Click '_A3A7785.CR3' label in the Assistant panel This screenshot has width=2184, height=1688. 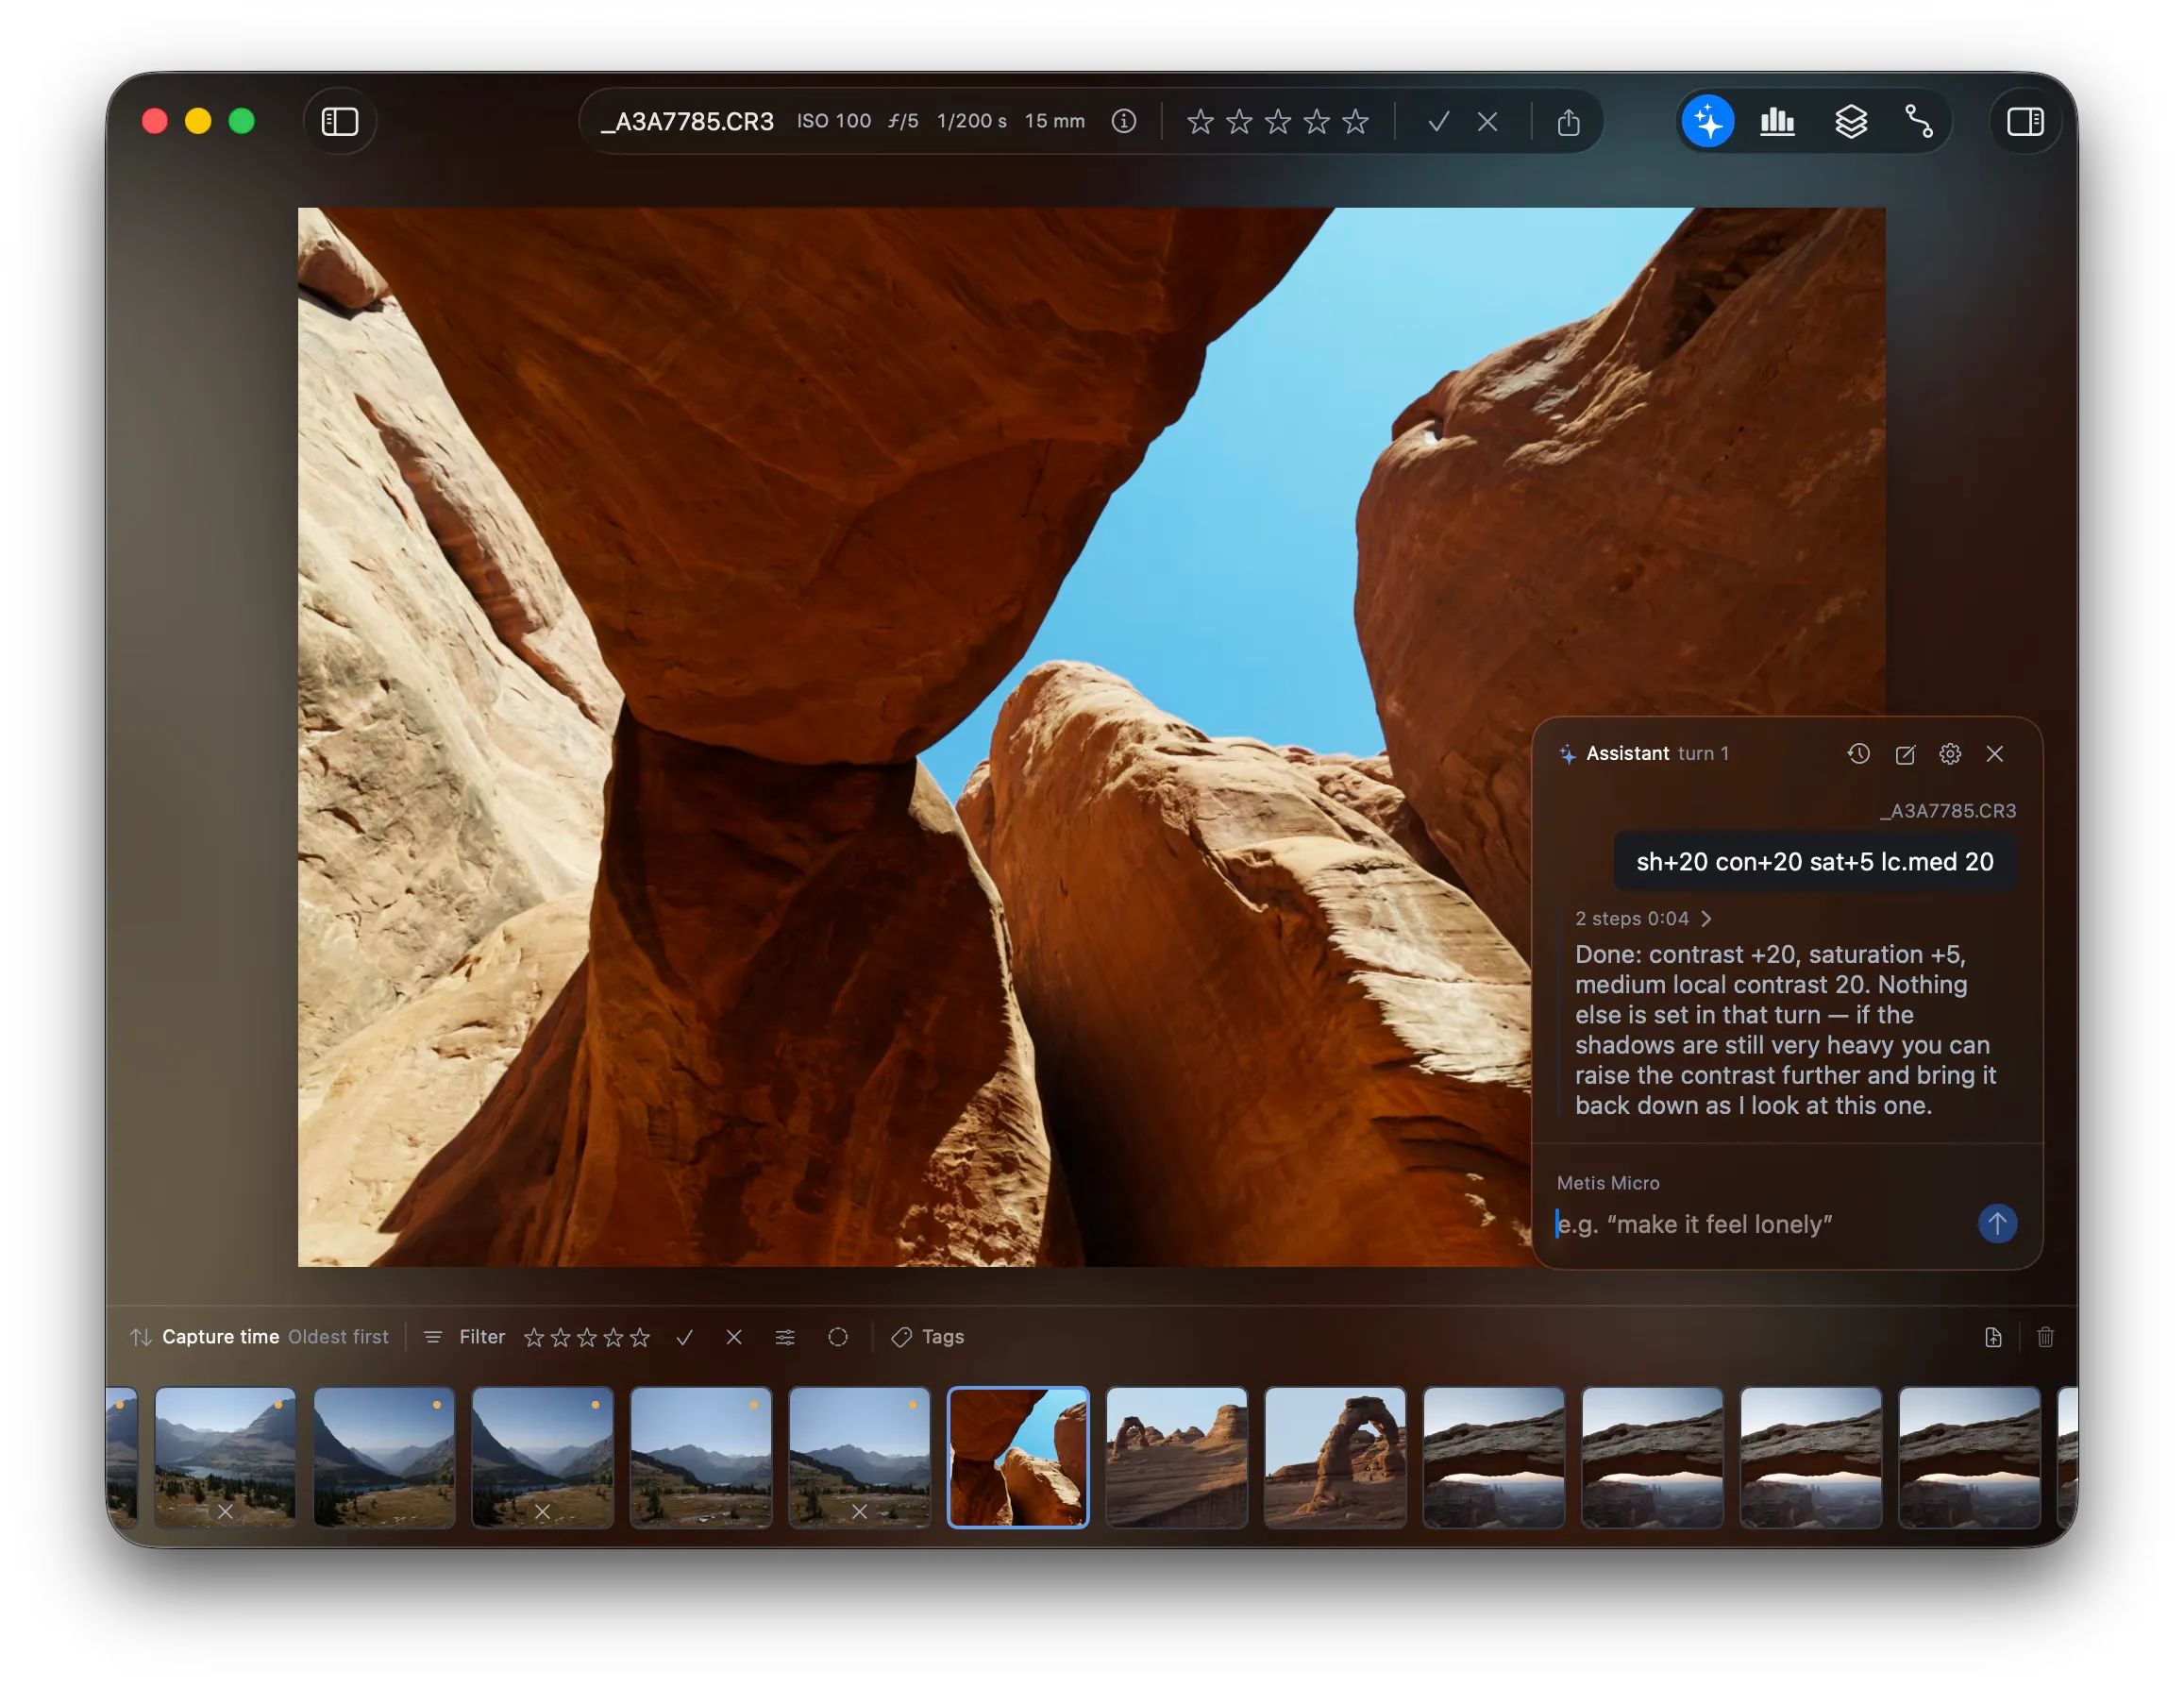(x=1947, y=811)
